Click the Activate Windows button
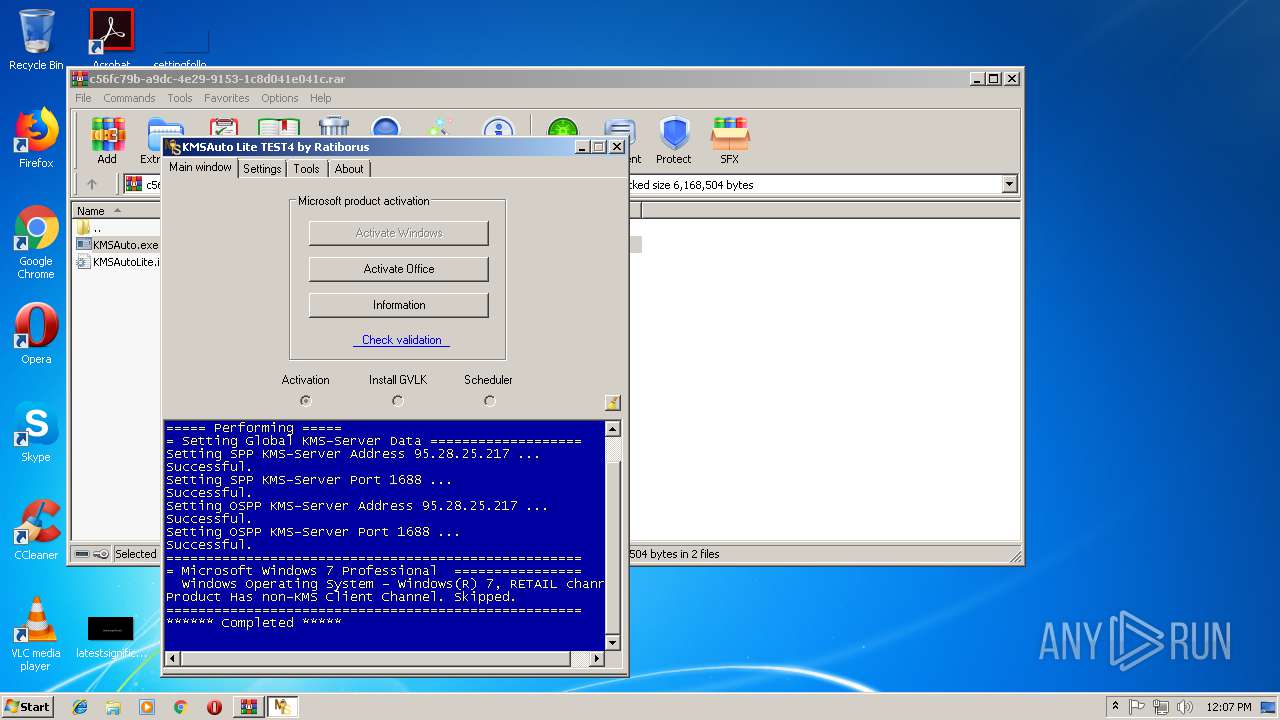 point(399,233)
